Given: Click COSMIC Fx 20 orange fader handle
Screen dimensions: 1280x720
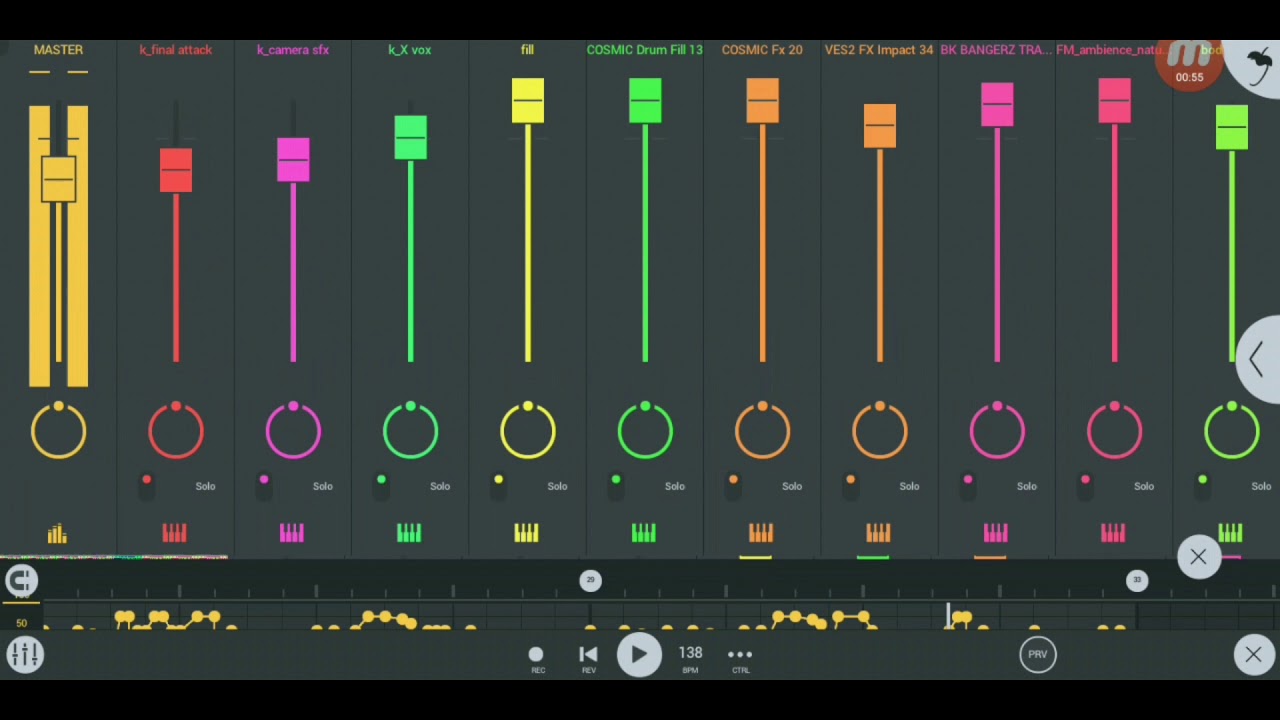Looking at the screenshot, I should (762, 101).
